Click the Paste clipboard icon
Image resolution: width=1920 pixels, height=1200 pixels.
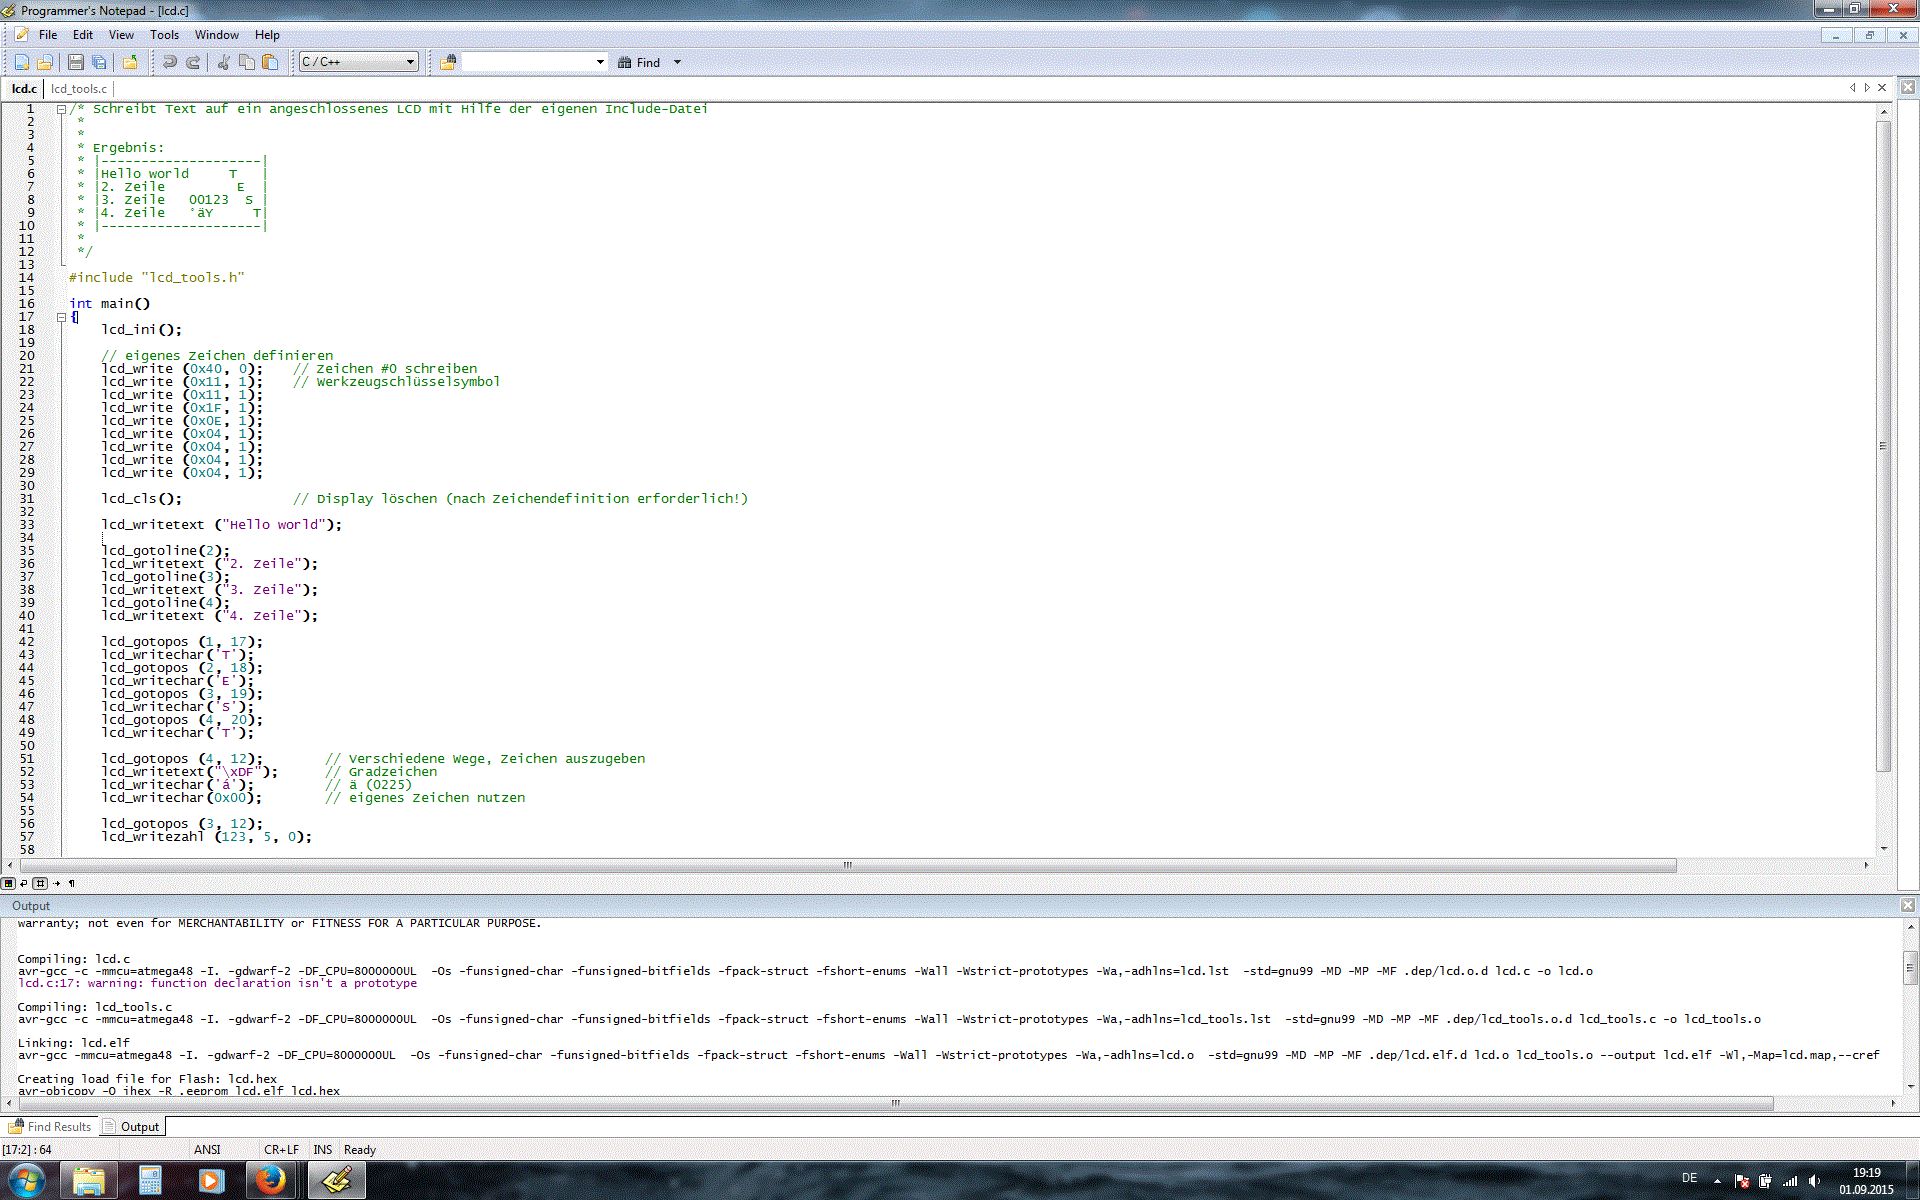(x=269, y=62)
